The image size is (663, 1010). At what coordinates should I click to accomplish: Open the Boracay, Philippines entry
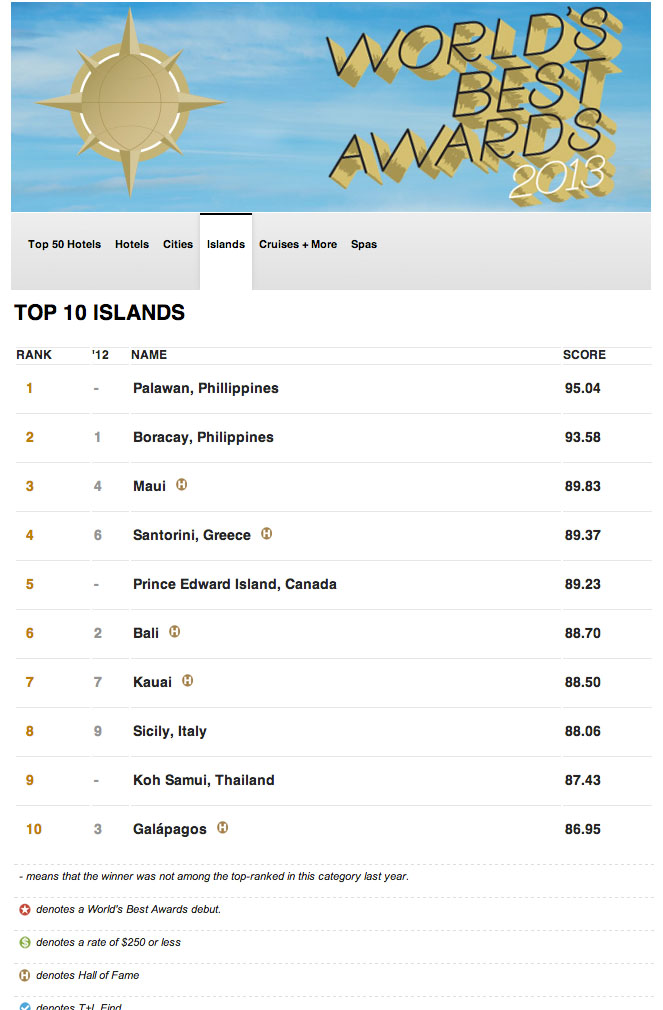coord(203,437)
